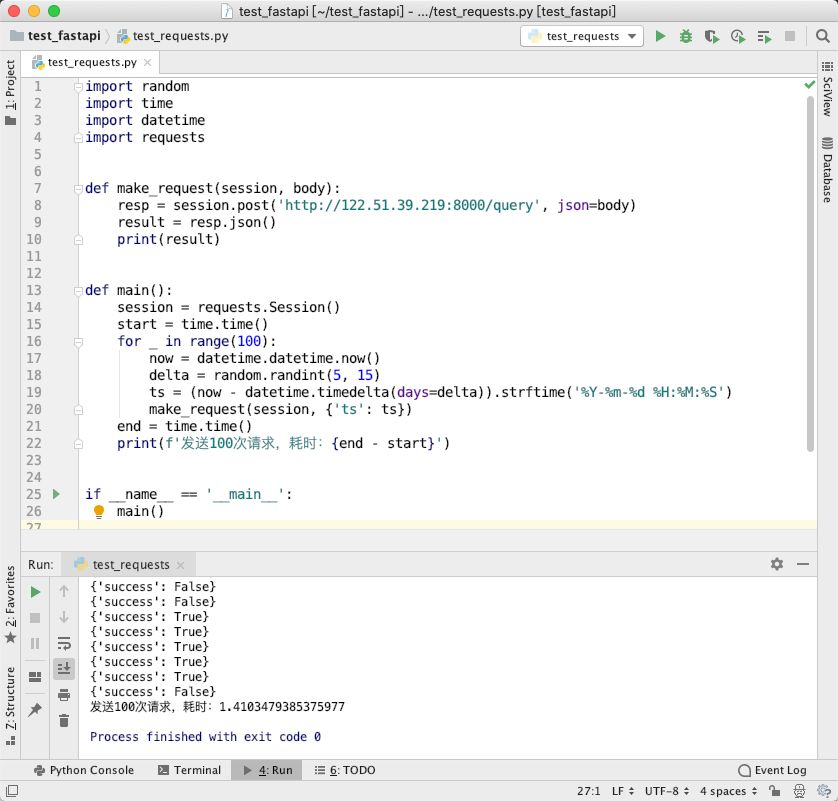Image resolution: width=838 pixels, height=801 pixels.
Task: Open the Python Console tab
Action: pos(84,769)
